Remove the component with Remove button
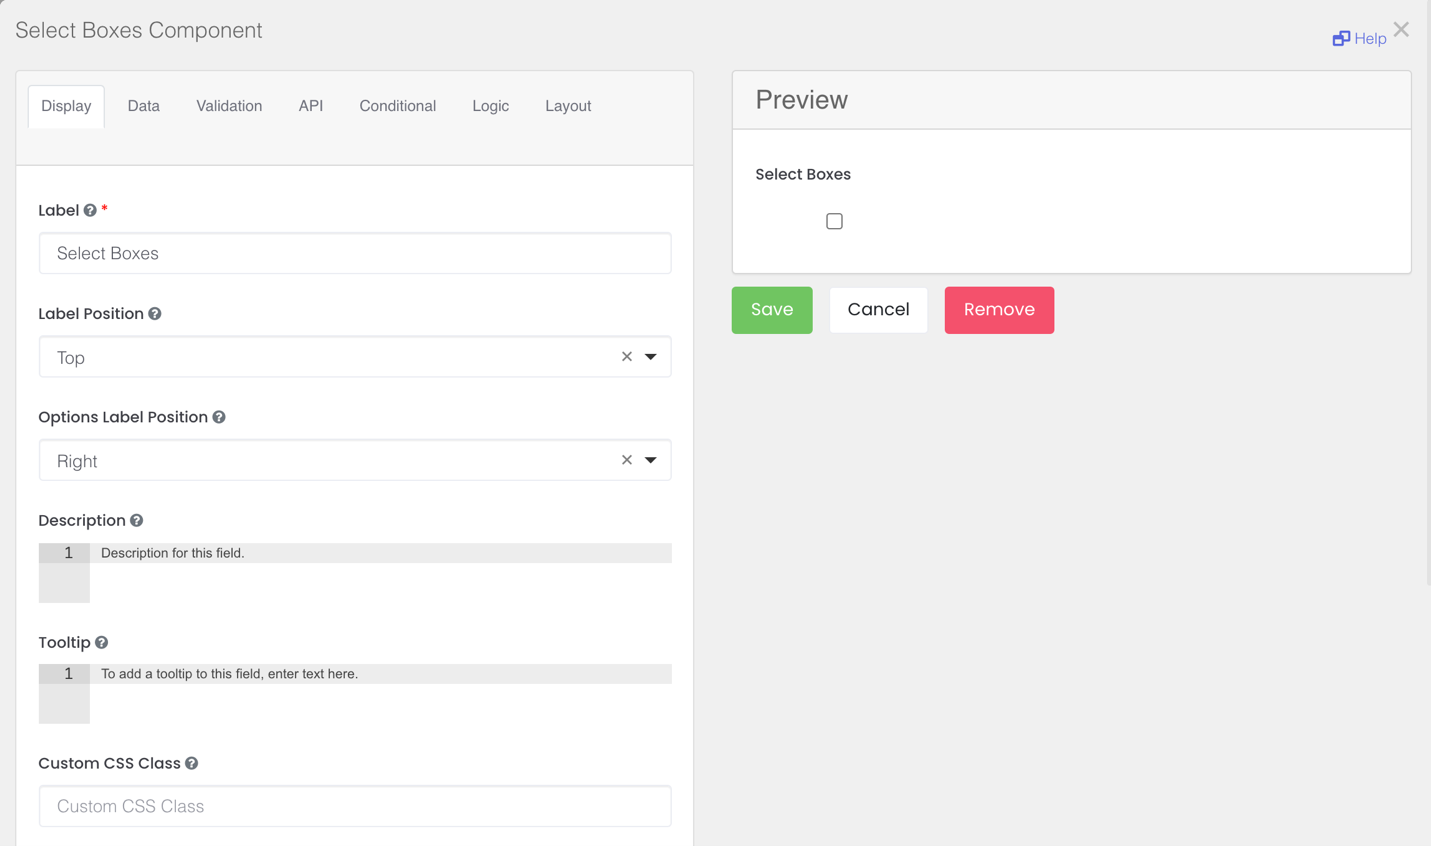 pos(998,310)
